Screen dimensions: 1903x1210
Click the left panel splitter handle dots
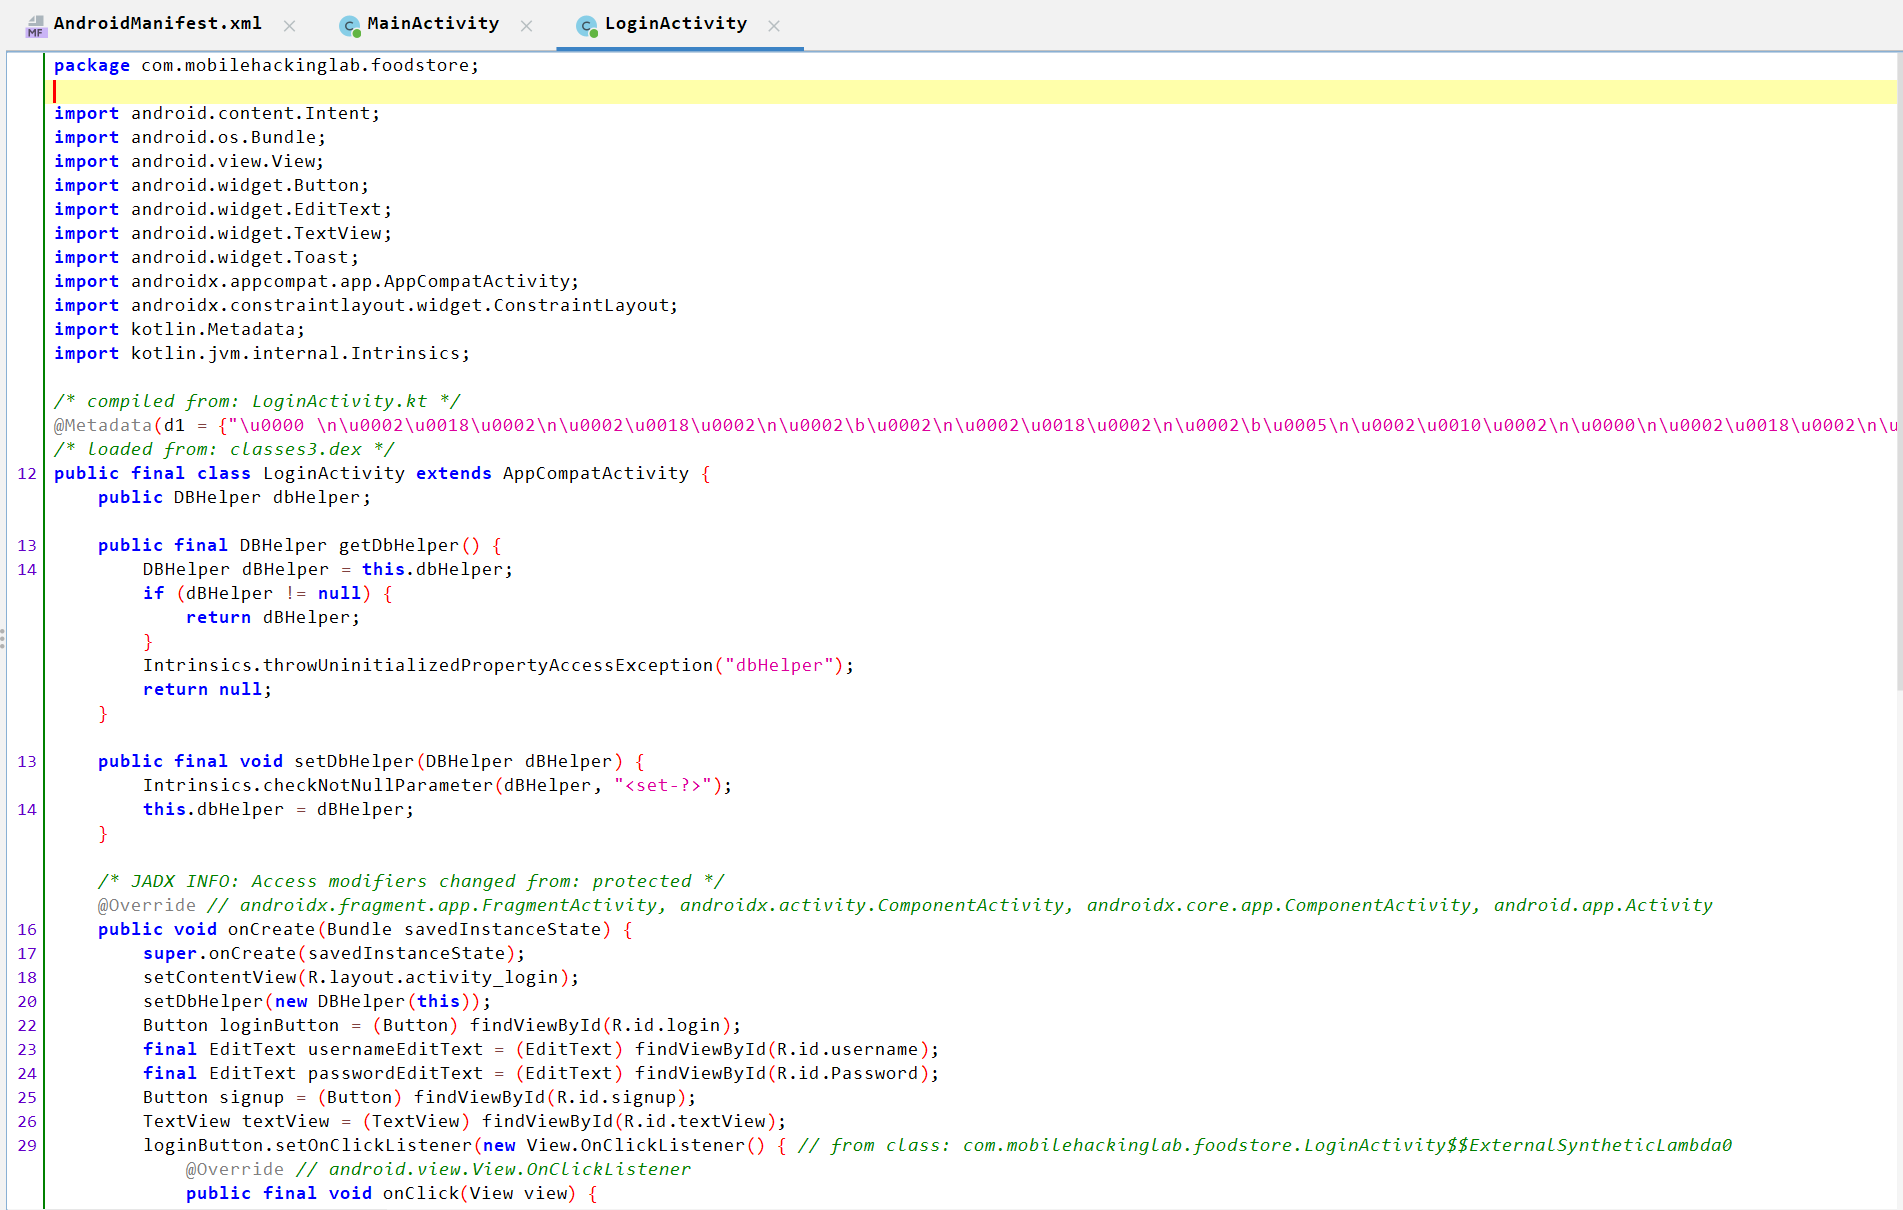click(3, 638)
